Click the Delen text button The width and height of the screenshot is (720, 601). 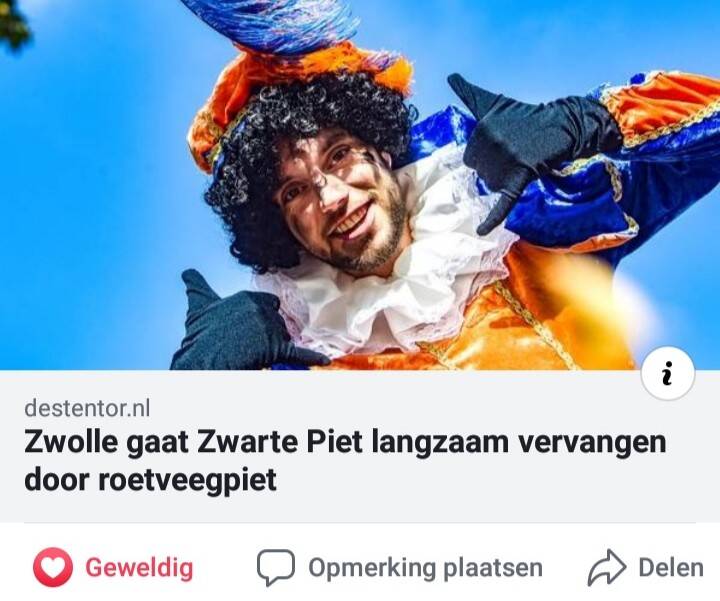[x=671, y=568]
